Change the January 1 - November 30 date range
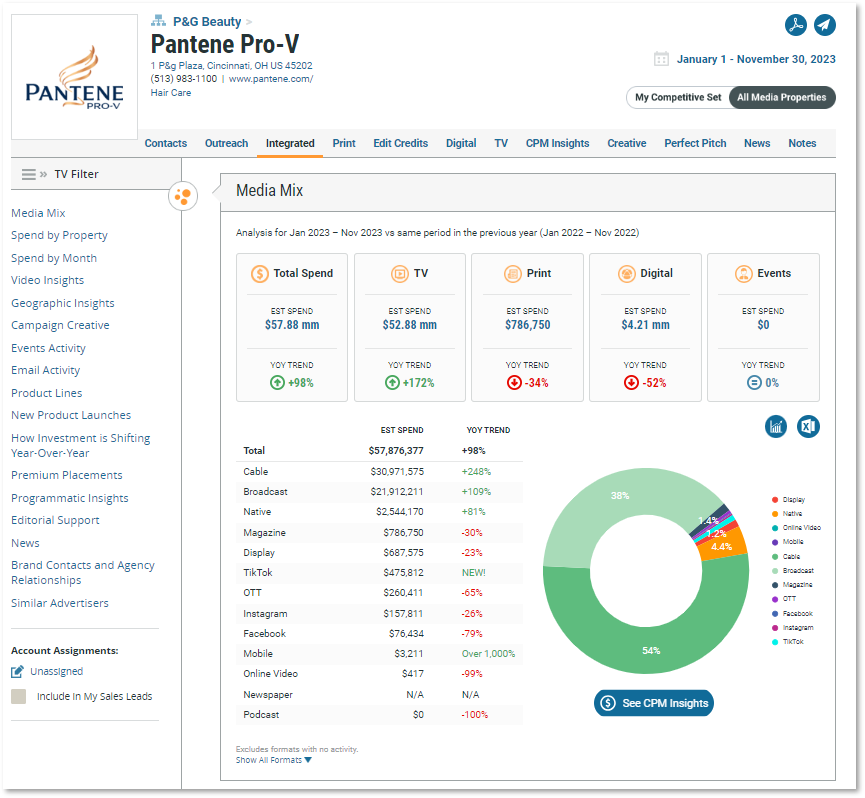Image resolution: width=865 pixels, height=798 pixels. click(756, 59)
